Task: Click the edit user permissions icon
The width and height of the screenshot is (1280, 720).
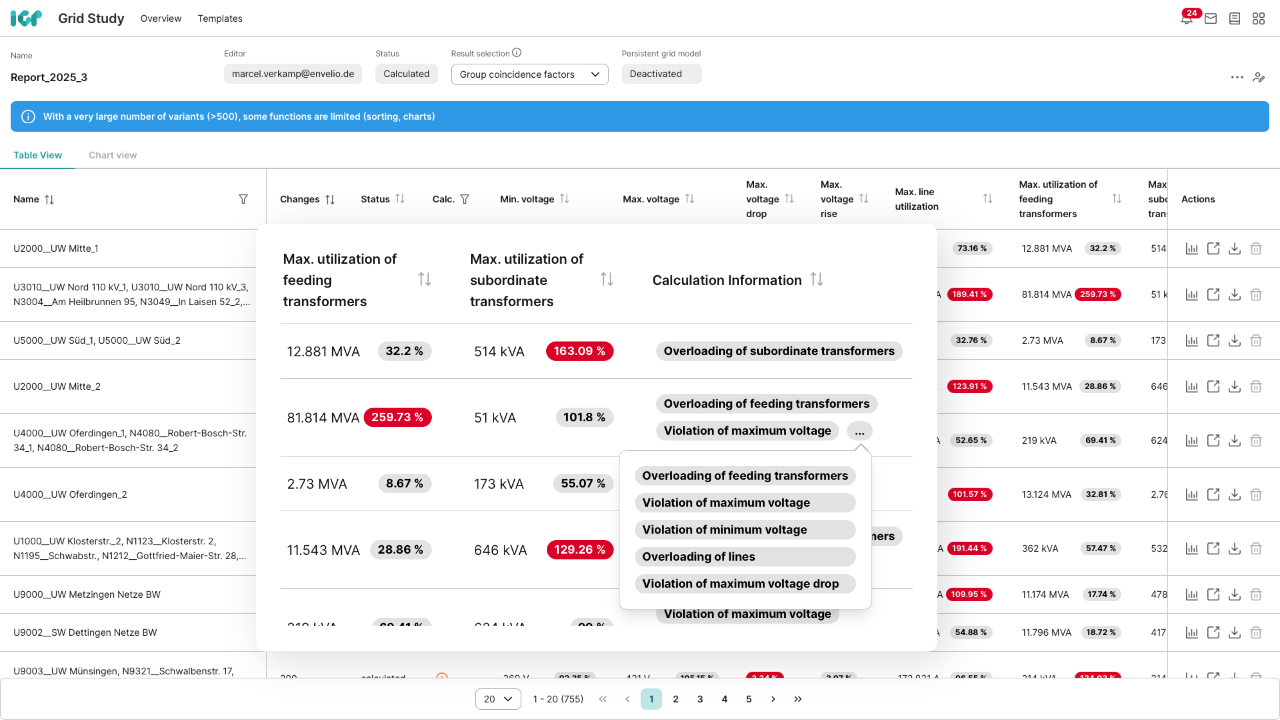Action: [1259, 77]
